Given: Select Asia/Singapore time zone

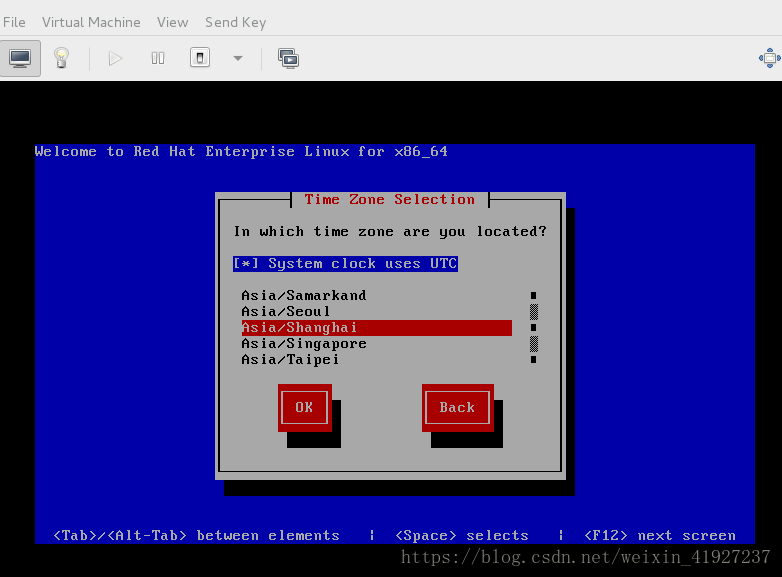Looking at the screenshot, I should tap(377, 344).
